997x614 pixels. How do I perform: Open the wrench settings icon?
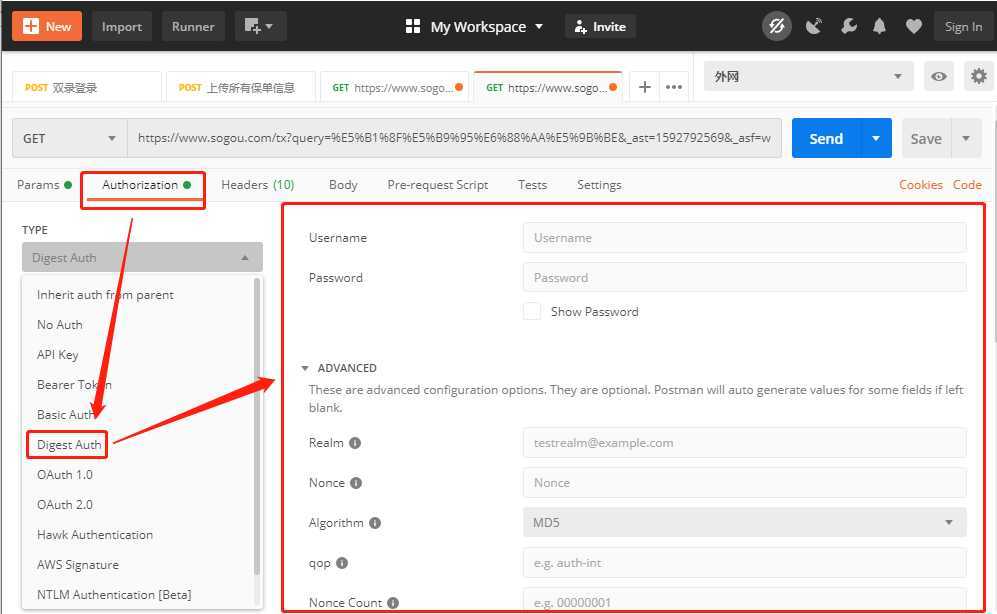[x=848, y=27]
